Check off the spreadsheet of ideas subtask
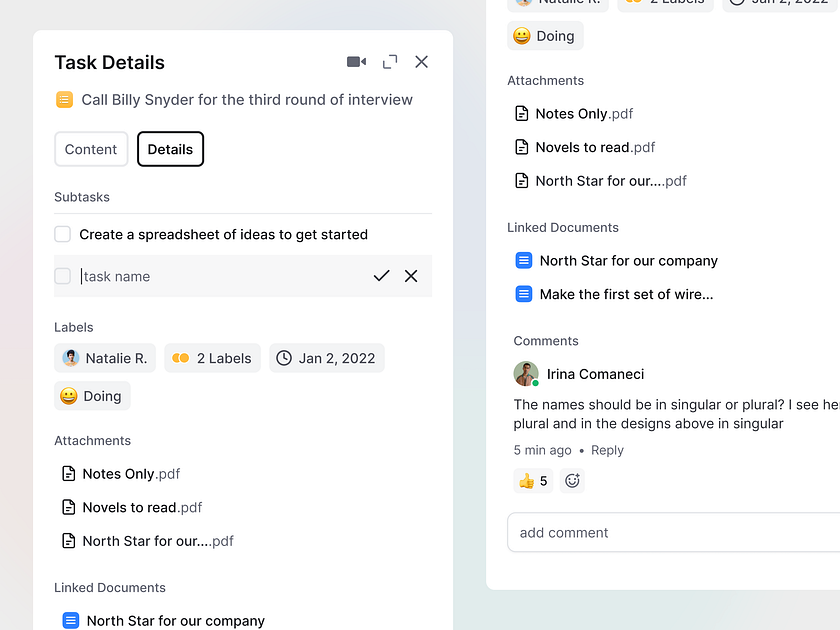Image resolution: width=840 pixels, height=630 pixels. [x=62, y=234]
